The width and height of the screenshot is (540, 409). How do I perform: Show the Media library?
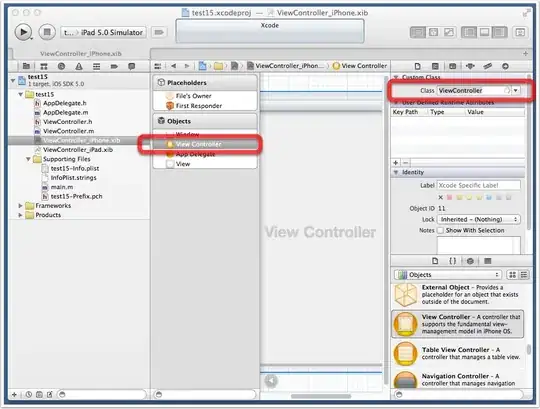(488, 261)
